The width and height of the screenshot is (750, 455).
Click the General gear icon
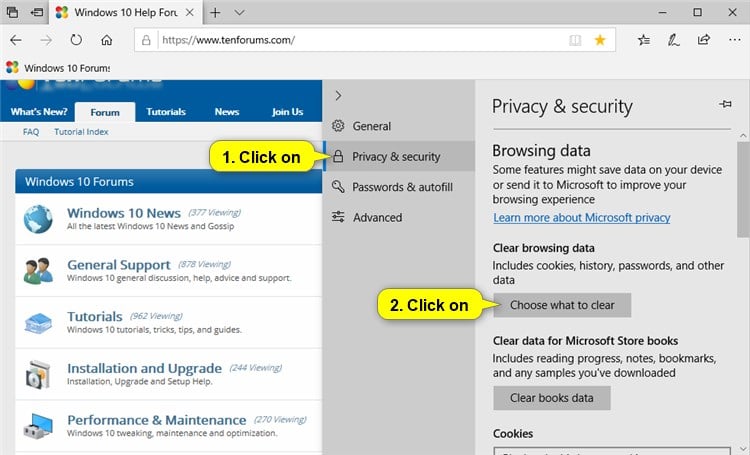click(338, 126)
